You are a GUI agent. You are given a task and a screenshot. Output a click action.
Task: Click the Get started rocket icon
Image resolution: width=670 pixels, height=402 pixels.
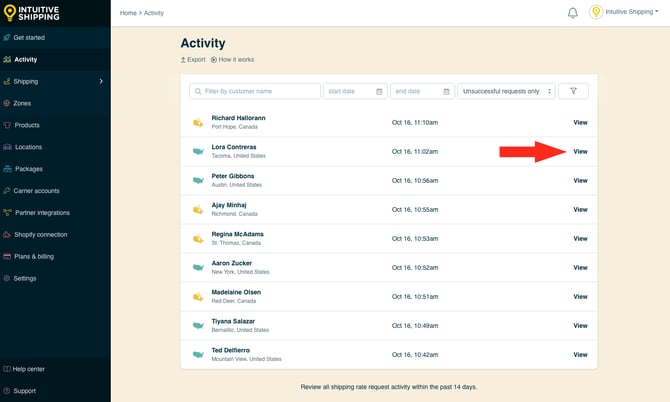[7, 38]
